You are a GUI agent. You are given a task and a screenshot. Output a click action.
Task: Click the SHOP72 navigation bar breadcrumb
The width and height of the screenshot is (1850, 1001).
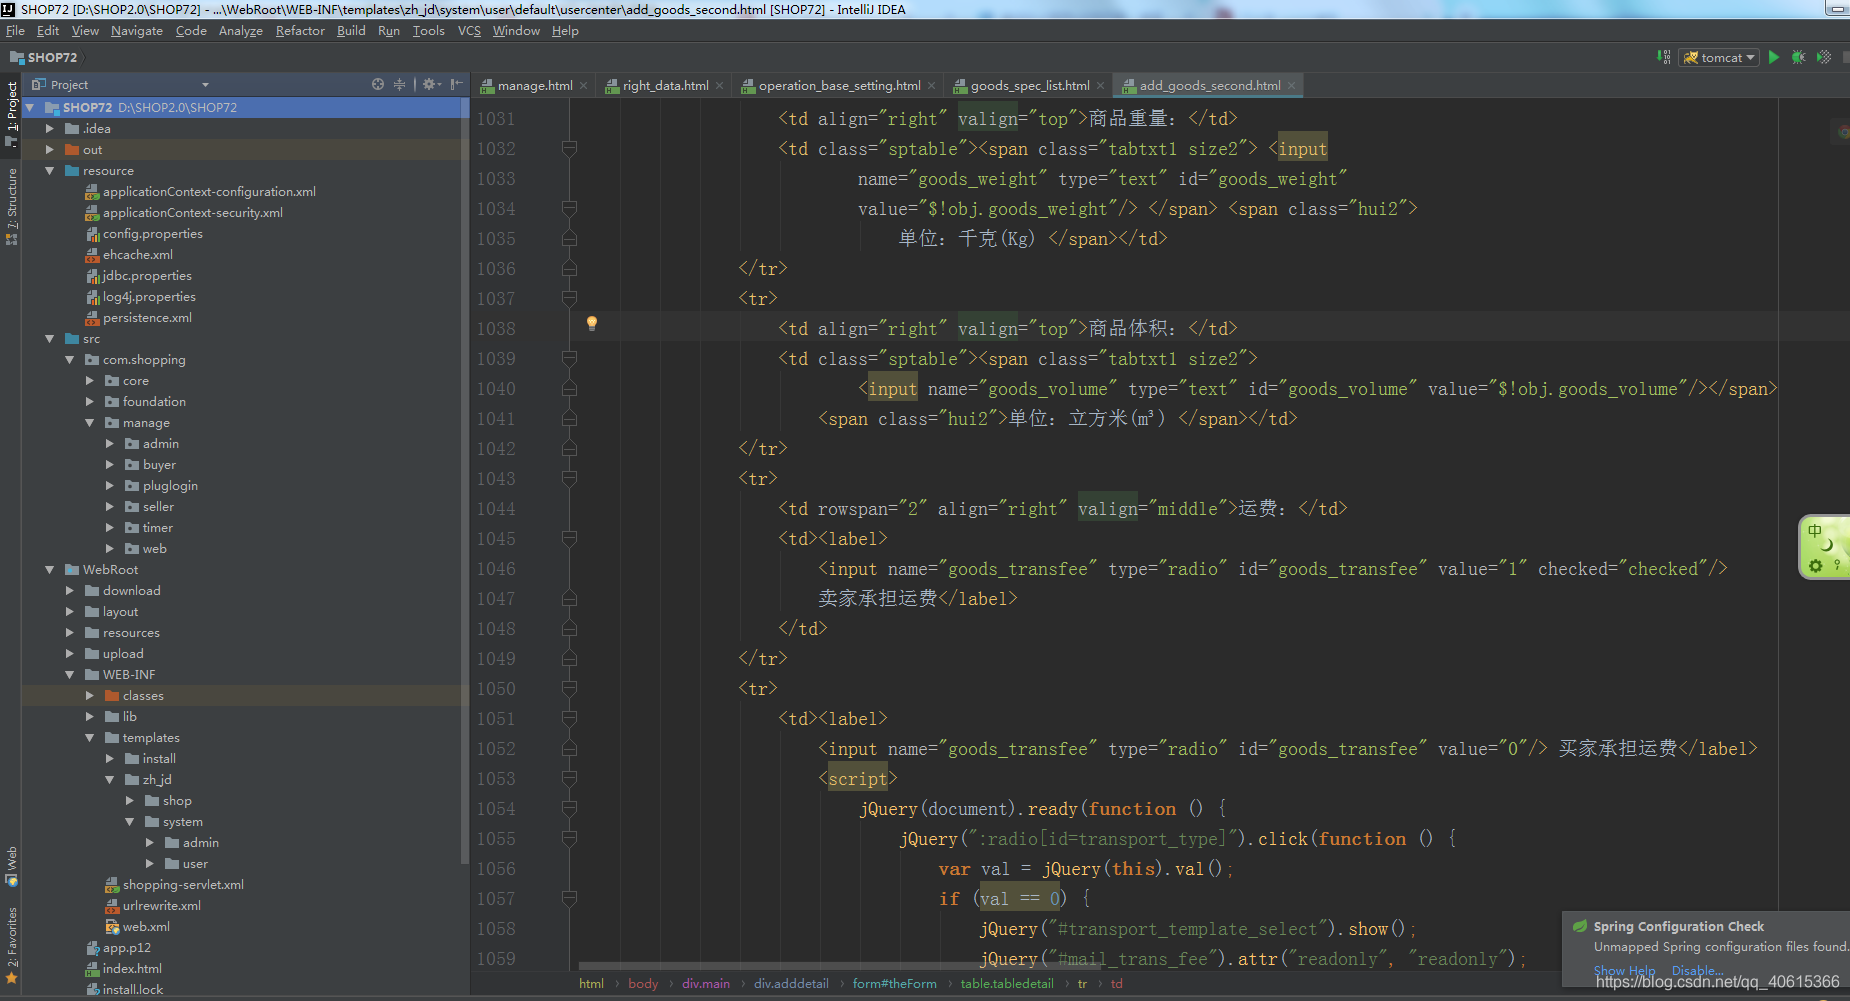coord(44,57)
